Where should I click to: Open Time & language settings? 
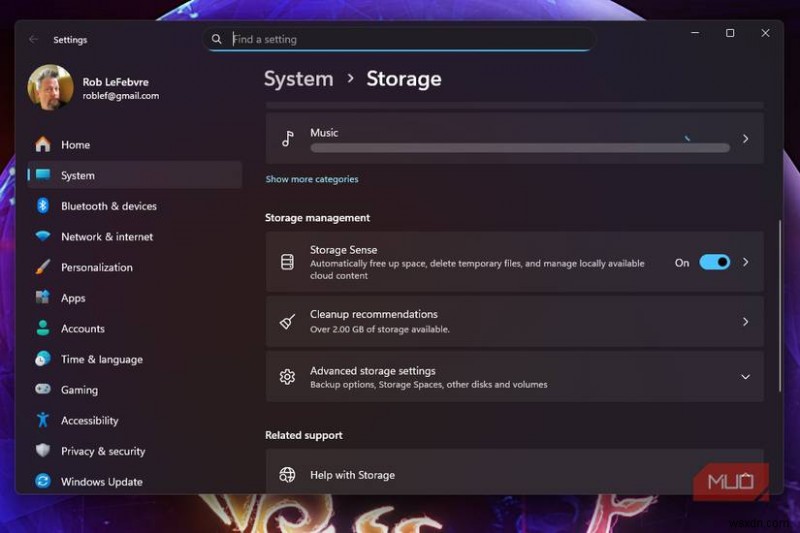135,359
